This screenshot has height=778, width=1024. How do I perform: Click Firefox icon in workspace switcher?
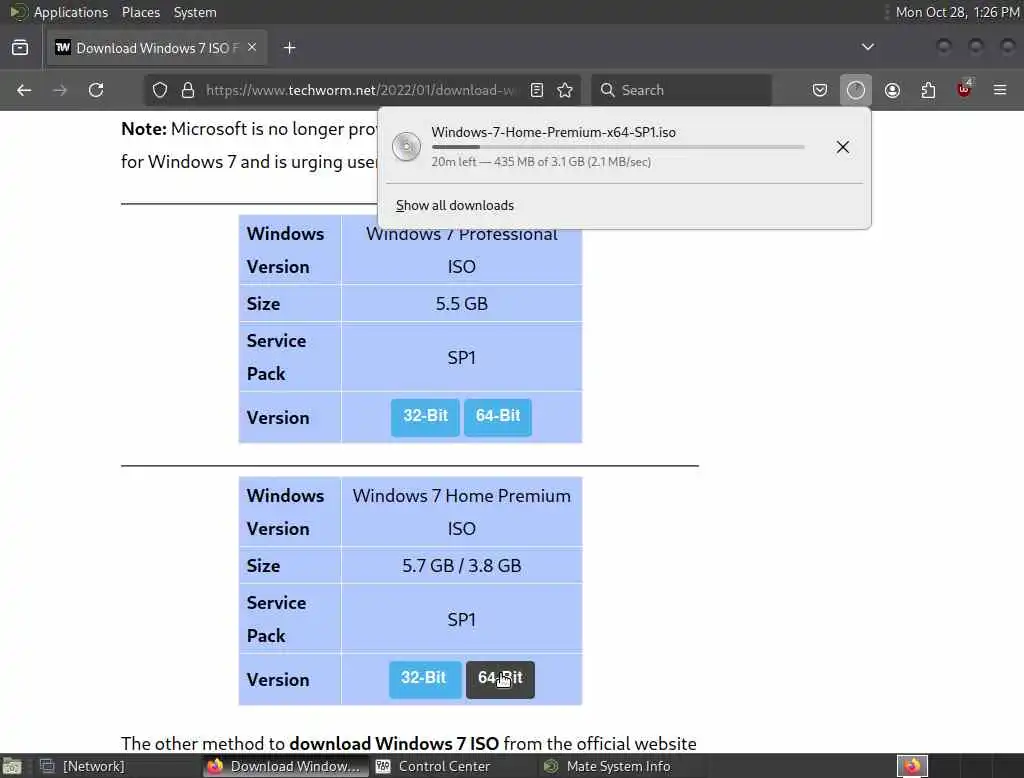click(x=912, y=766)
